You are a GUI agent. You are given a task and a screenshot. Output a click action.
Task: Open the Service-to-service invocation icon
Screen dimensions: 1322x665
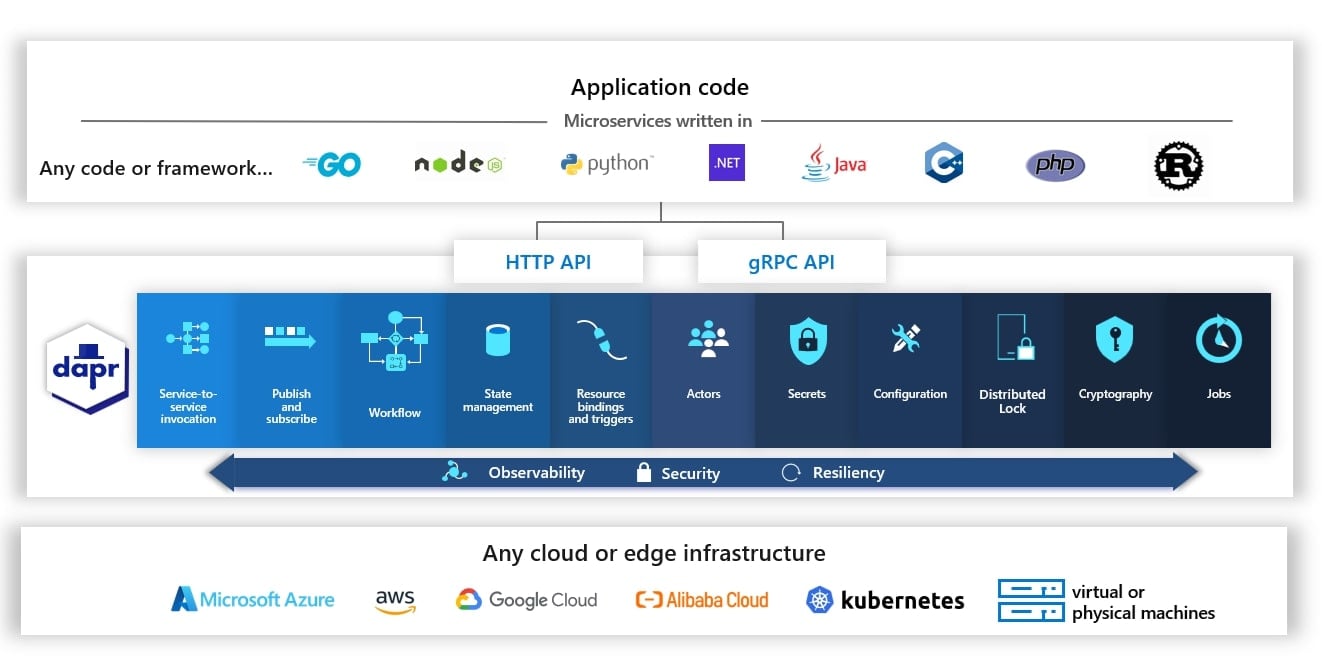point(188,339)
